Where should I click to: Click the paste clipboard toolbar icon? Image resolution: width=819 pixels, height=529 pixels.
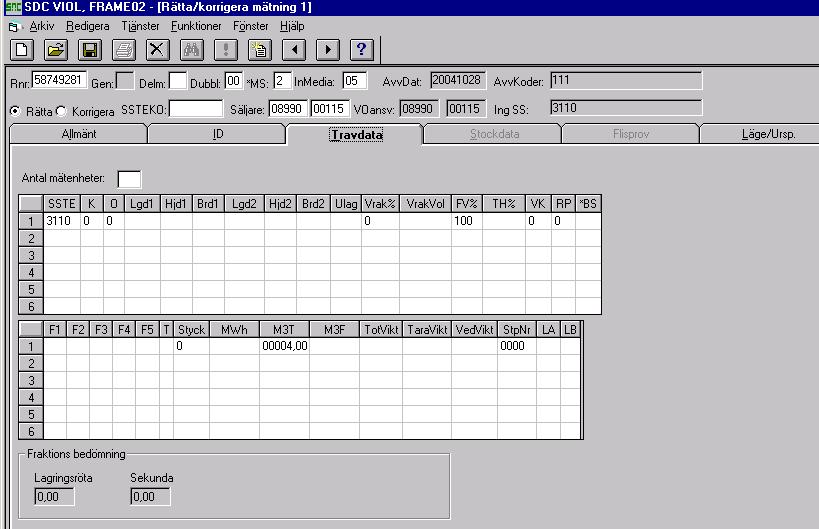point(260,50)
